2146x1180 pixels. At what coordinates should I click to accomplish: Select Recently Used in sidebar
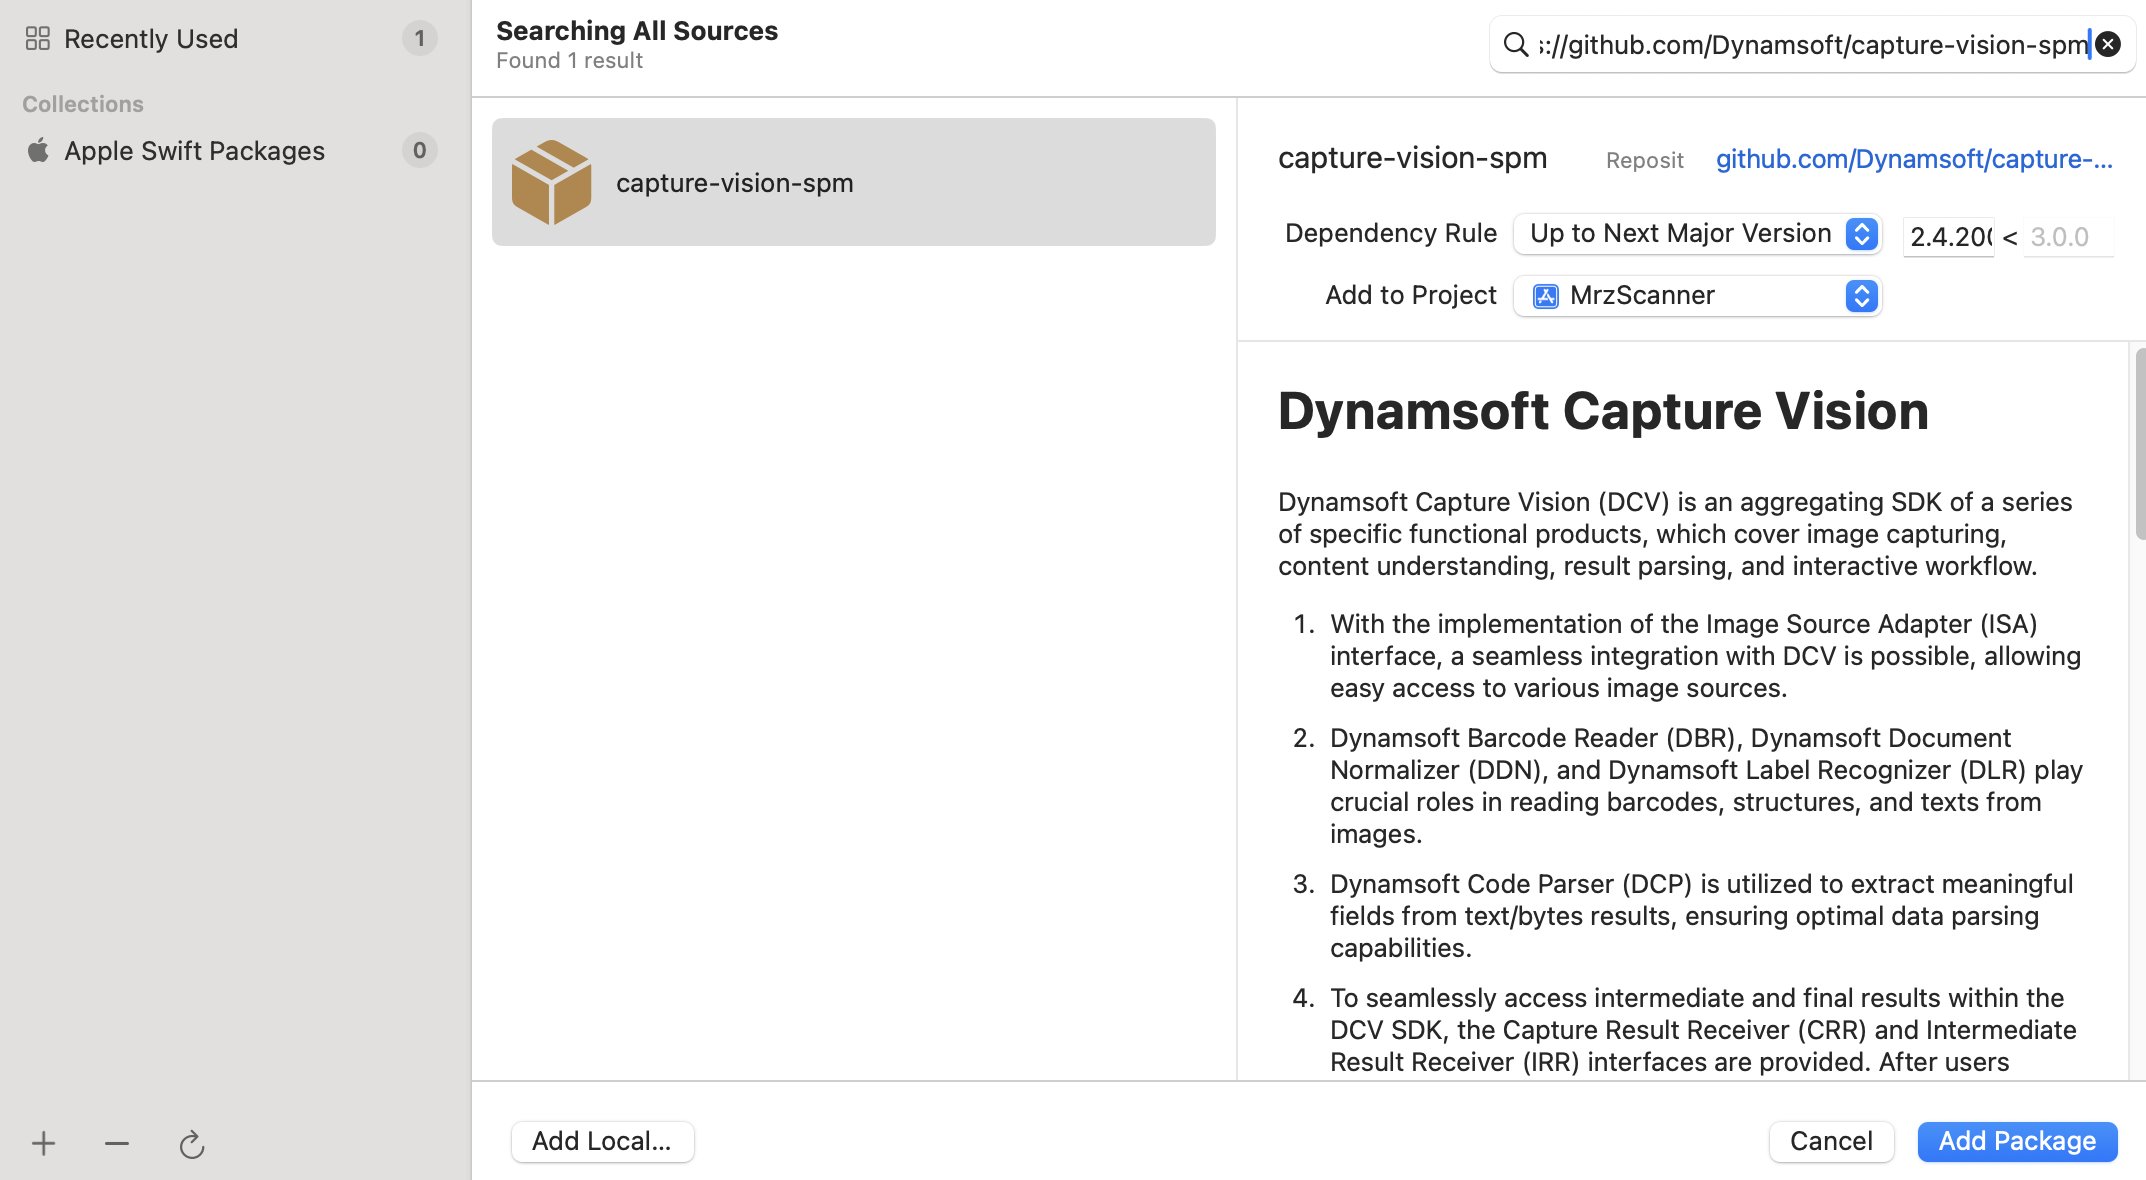(x=151, y=39)
